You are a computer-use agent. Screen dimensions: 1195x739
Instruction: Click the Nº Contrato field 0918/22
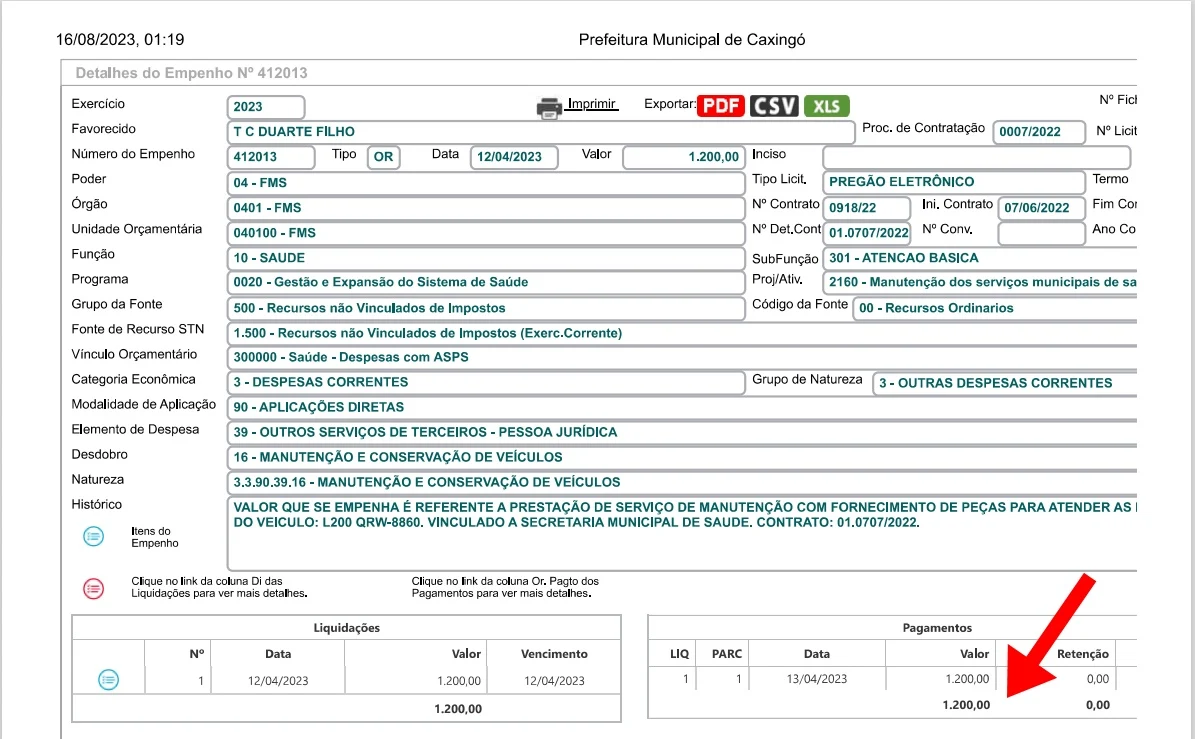click(867, 208)
